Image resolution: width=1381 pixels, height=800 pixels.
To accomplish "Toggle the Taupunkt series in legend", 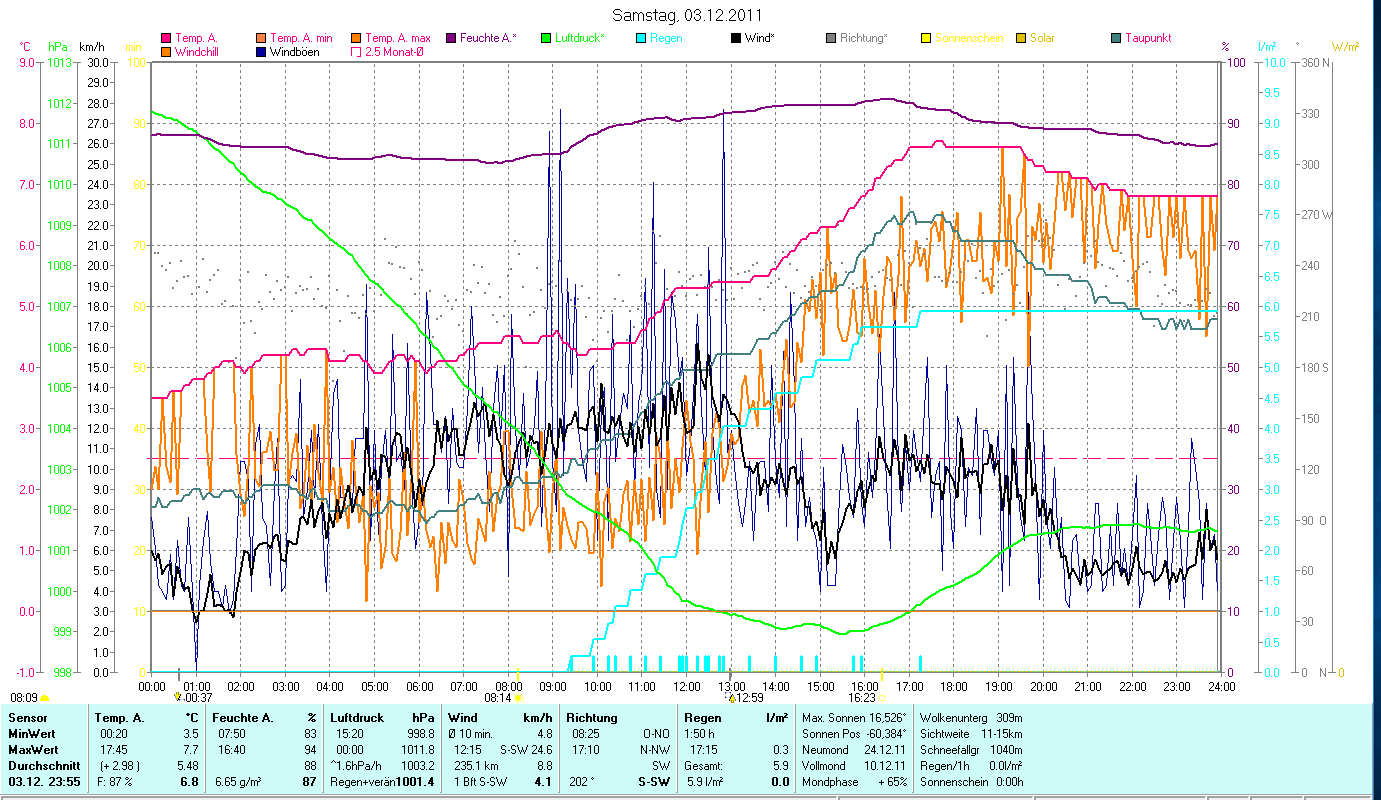I will (x=1116, y=38).
